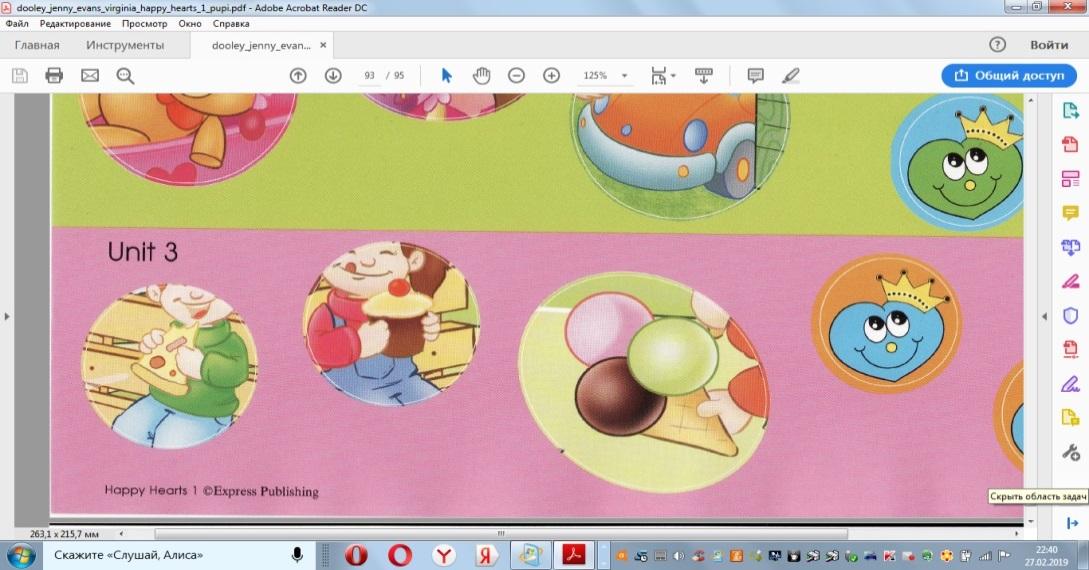Activate the Hand pan tool
The image size is (1089, 570).
(481, 75)
